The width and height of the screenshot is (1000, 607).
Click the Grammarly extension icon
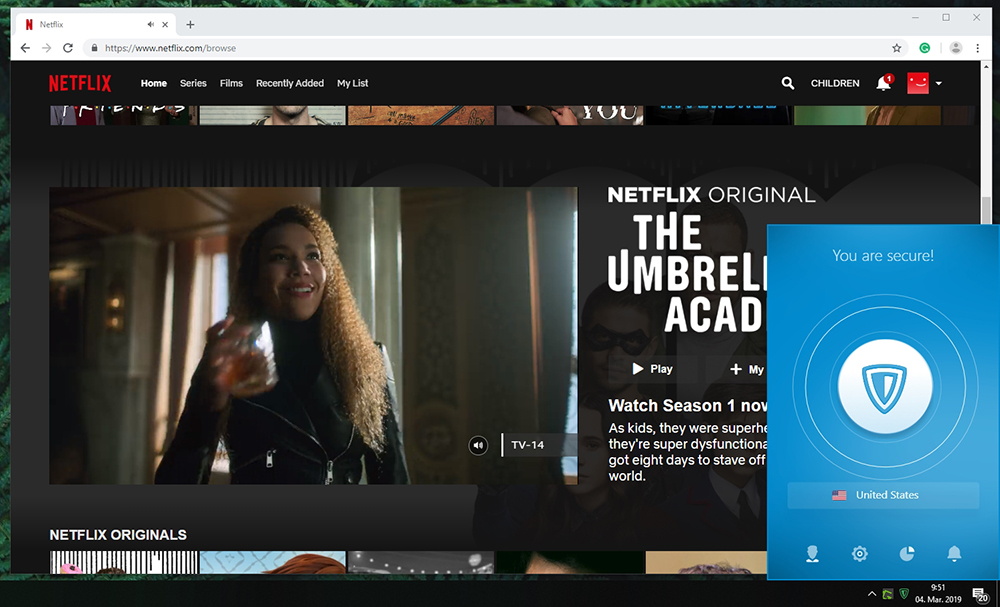[925, 48]
